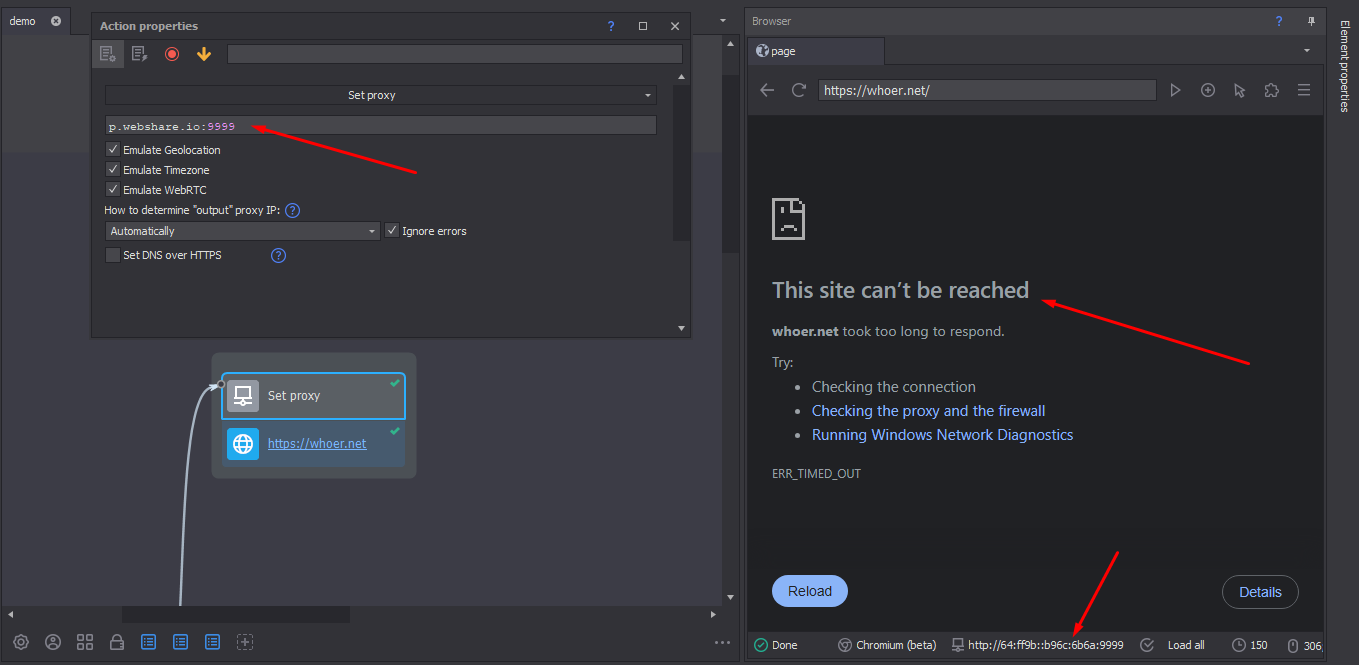The width and height of the screenshot is (1359, 665).
Task: Click the dashed-square add block icon
Action: pos(245,642)
